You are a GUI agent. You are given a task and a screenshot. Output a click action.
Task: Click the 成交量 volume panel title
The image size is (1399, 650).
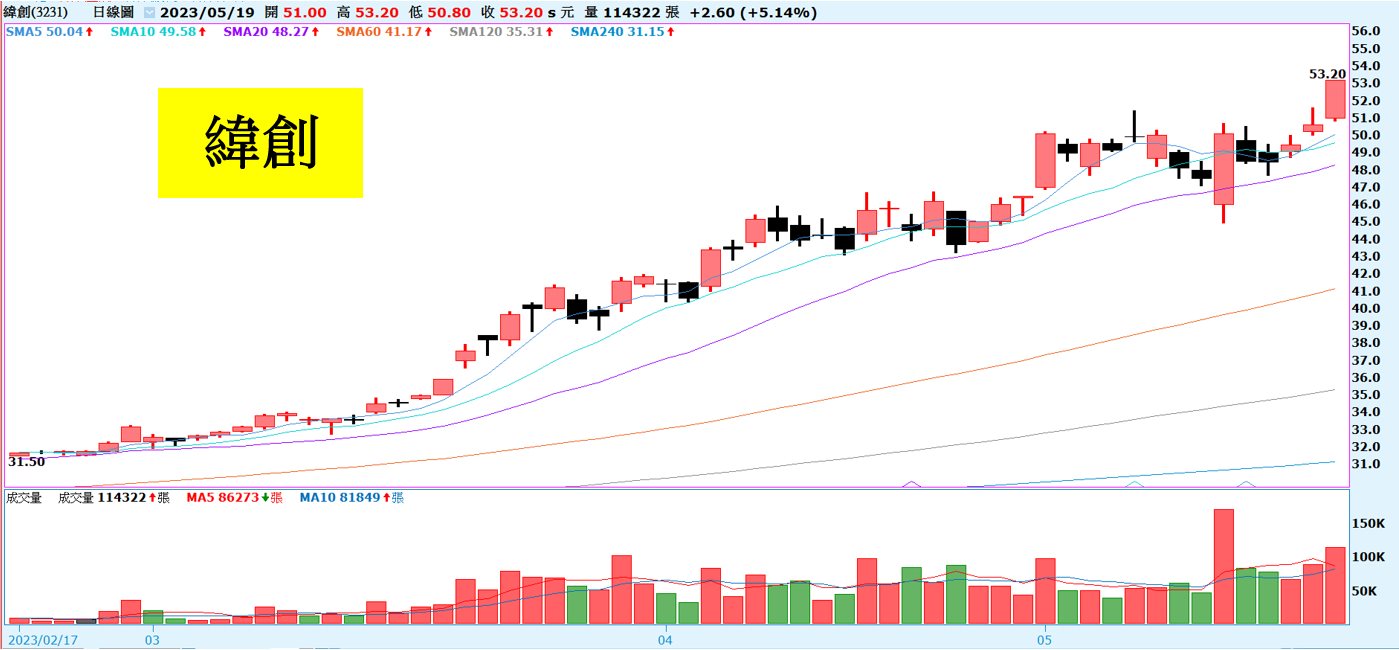[x=24, y=497]
